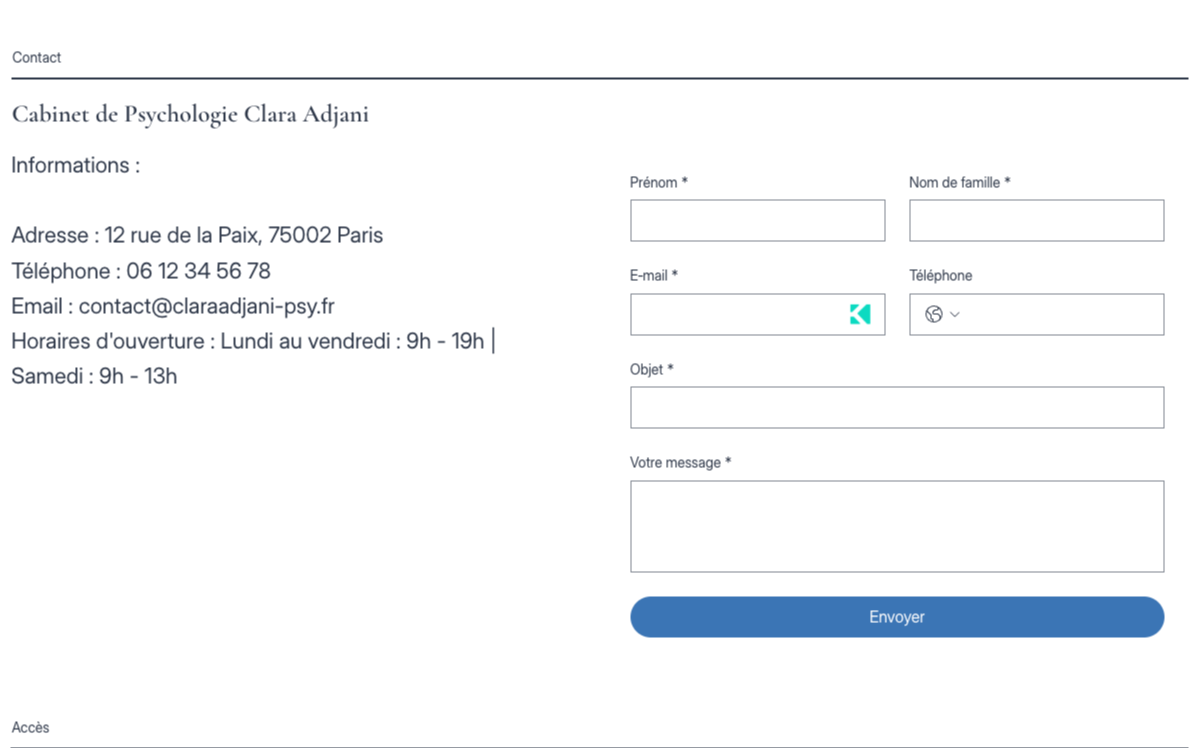Open the phone country code dropdown chevron

[955, 314]
